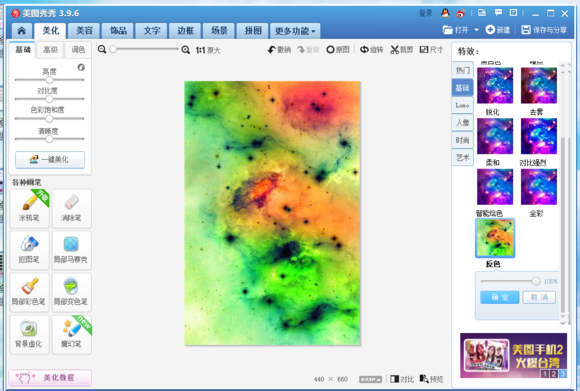Click the Weibo icon in title bar
580x391 pixels.
tap(461, 13)
